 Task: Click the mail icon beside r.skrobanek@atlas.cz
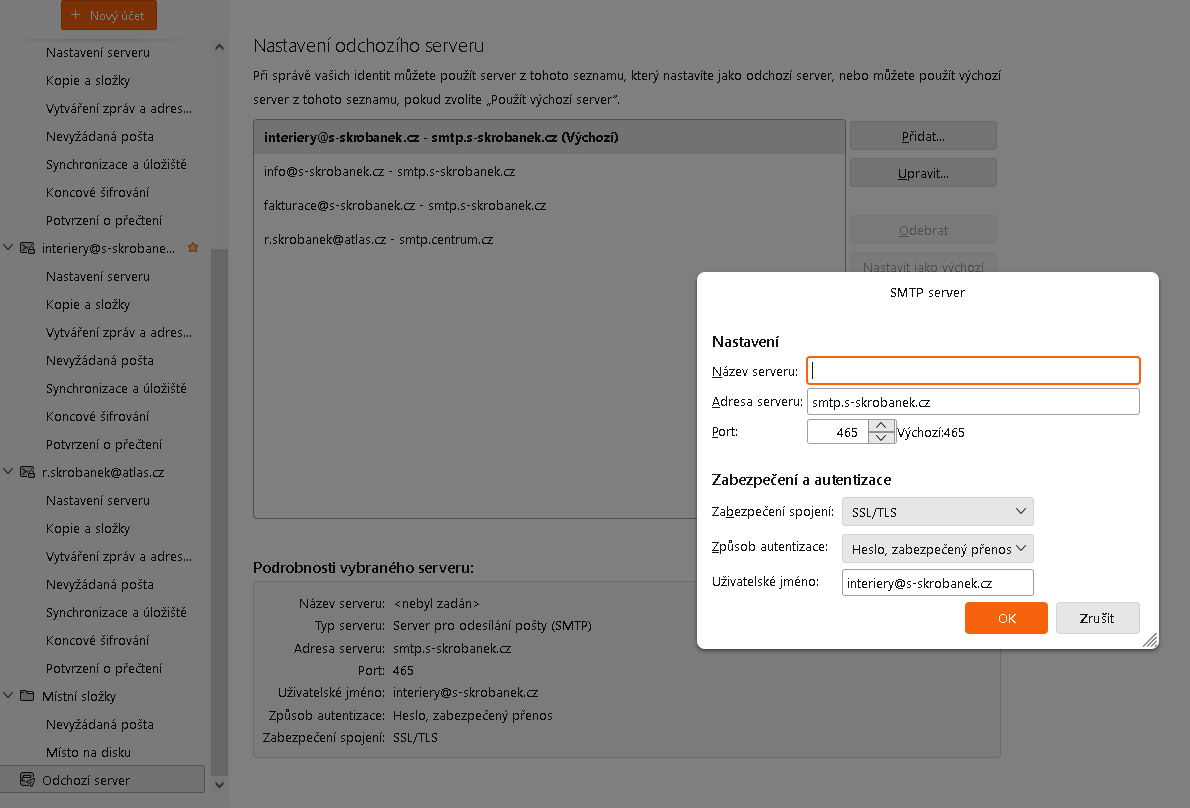click(x=28, y=472)
